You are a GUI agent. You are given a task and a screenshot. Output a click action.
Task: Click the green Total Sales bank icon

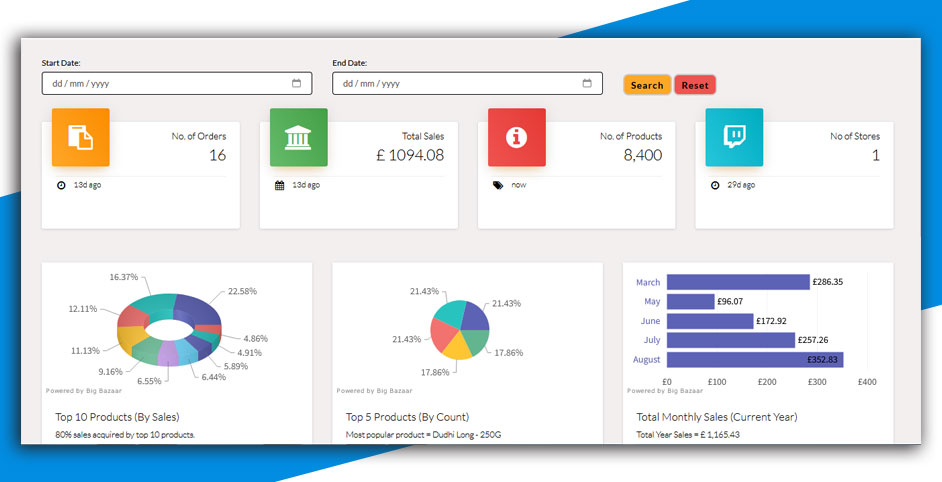point(298,137)
